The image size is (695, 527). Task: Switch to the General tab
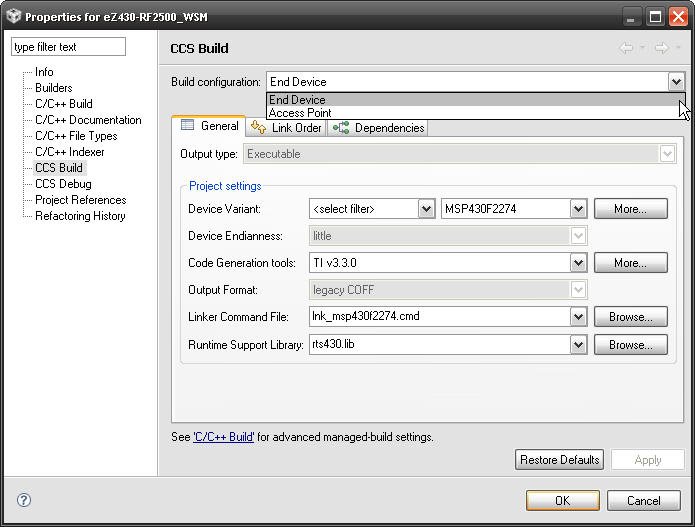[210, 126]
